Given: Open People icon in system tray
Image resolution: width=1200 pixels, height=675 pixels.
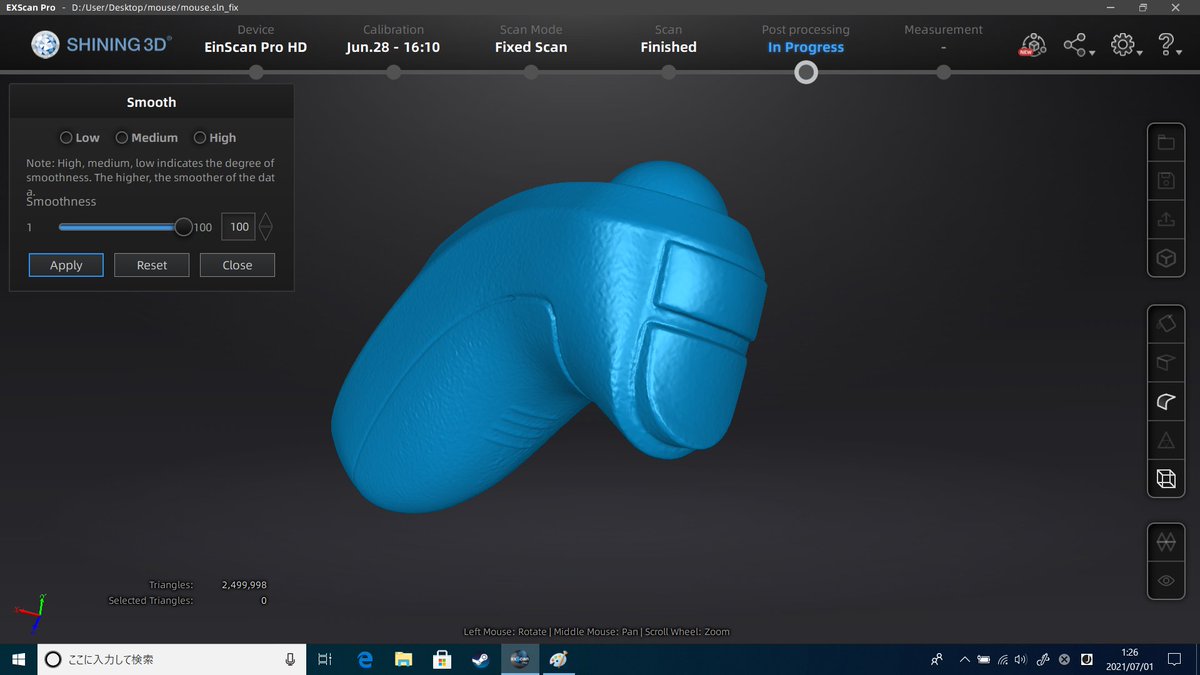Looking at the screenshot, I should (937, 659).
